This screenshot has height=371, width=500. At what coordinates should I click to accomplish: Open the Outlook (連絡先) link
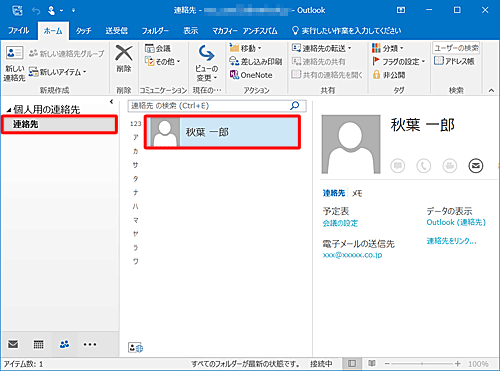[x=456, y=222]
